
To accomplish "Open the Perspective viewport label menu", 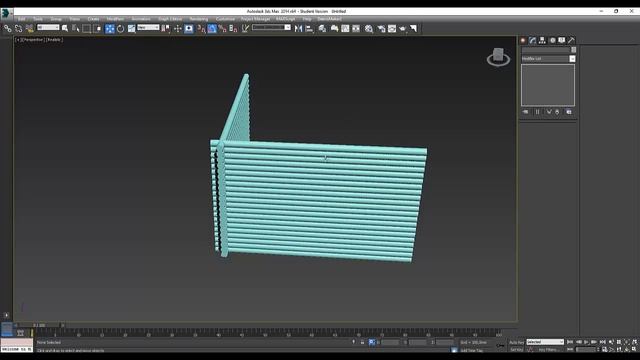I will click(32, 40).
